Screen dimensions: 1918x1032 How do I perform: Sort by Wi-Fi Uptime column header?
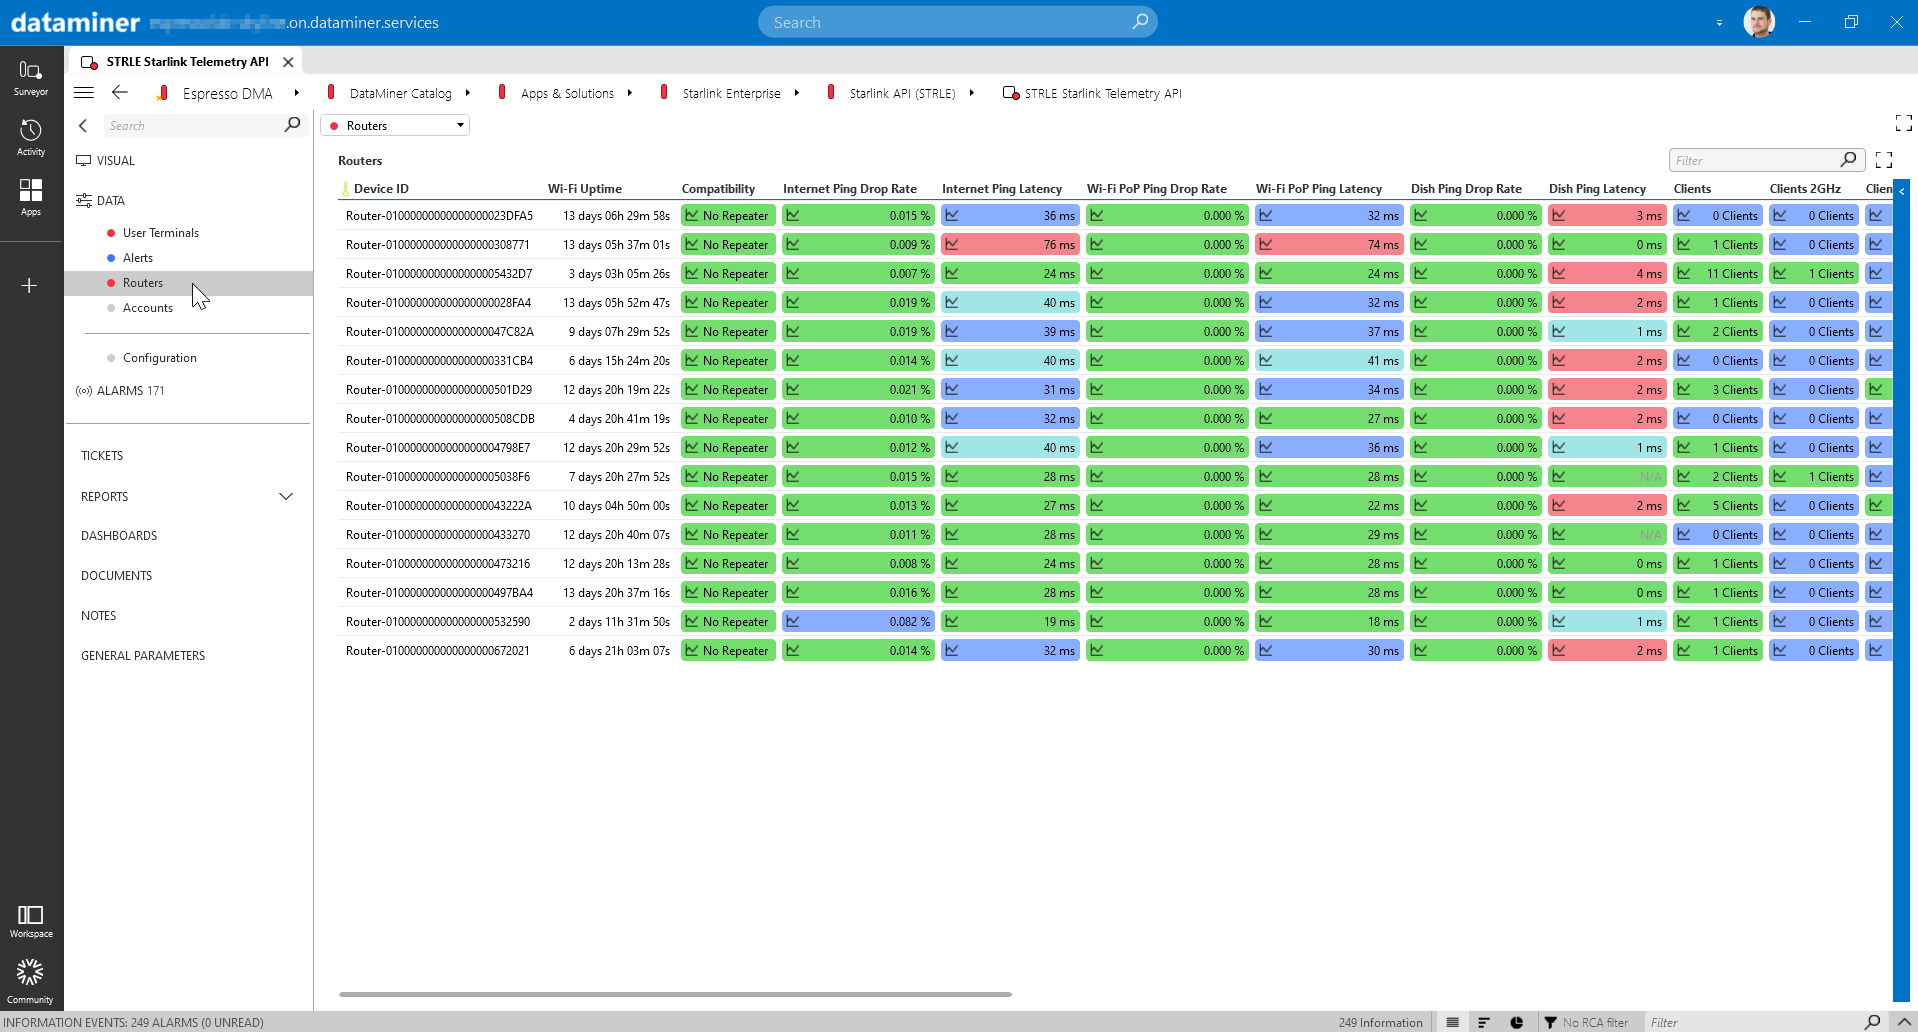585,189
